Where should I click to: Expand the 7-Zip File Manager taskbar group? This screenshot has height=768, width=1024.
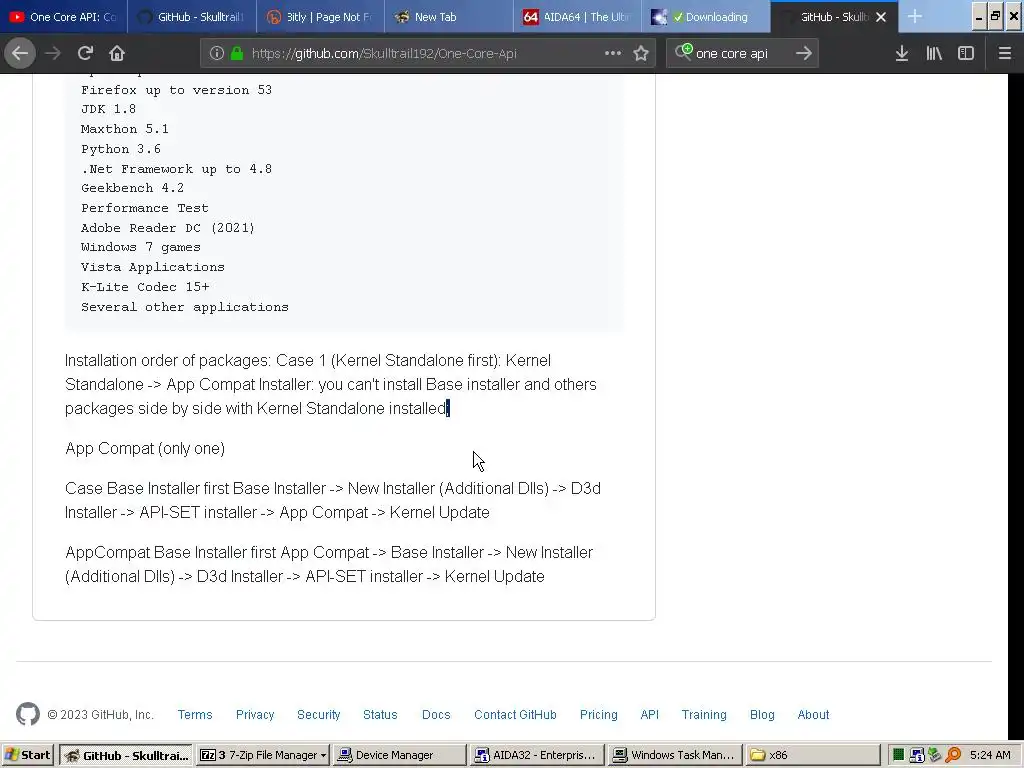(263, 755)
